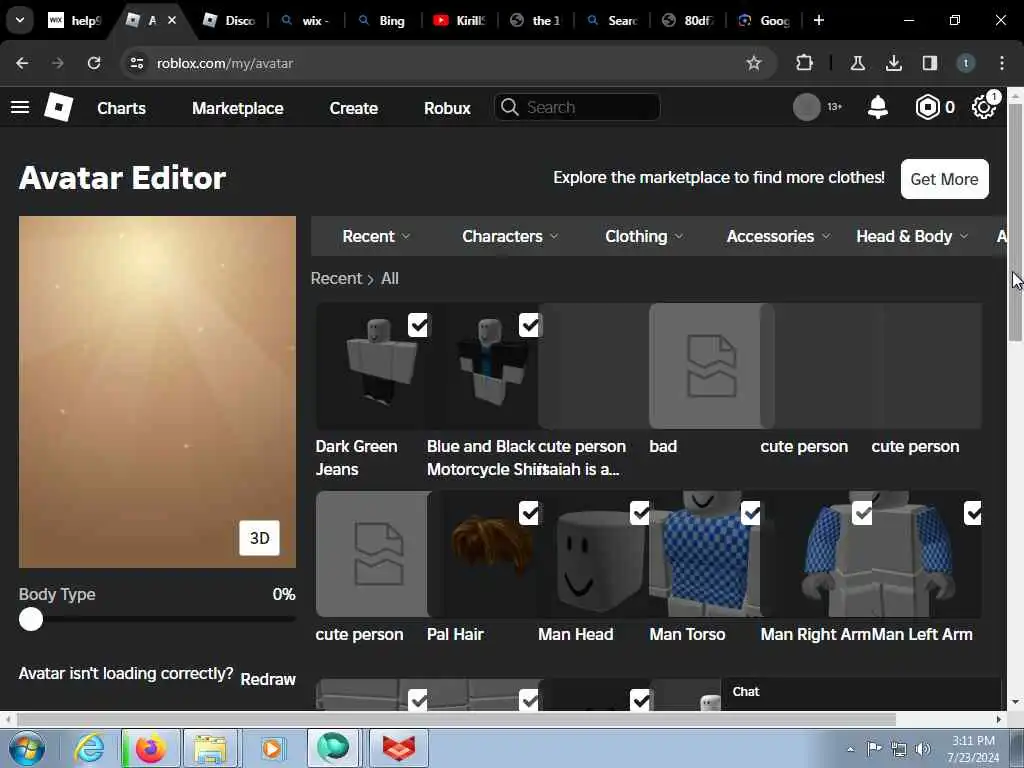Open the tab search dropdown arrow

point(20,20)
